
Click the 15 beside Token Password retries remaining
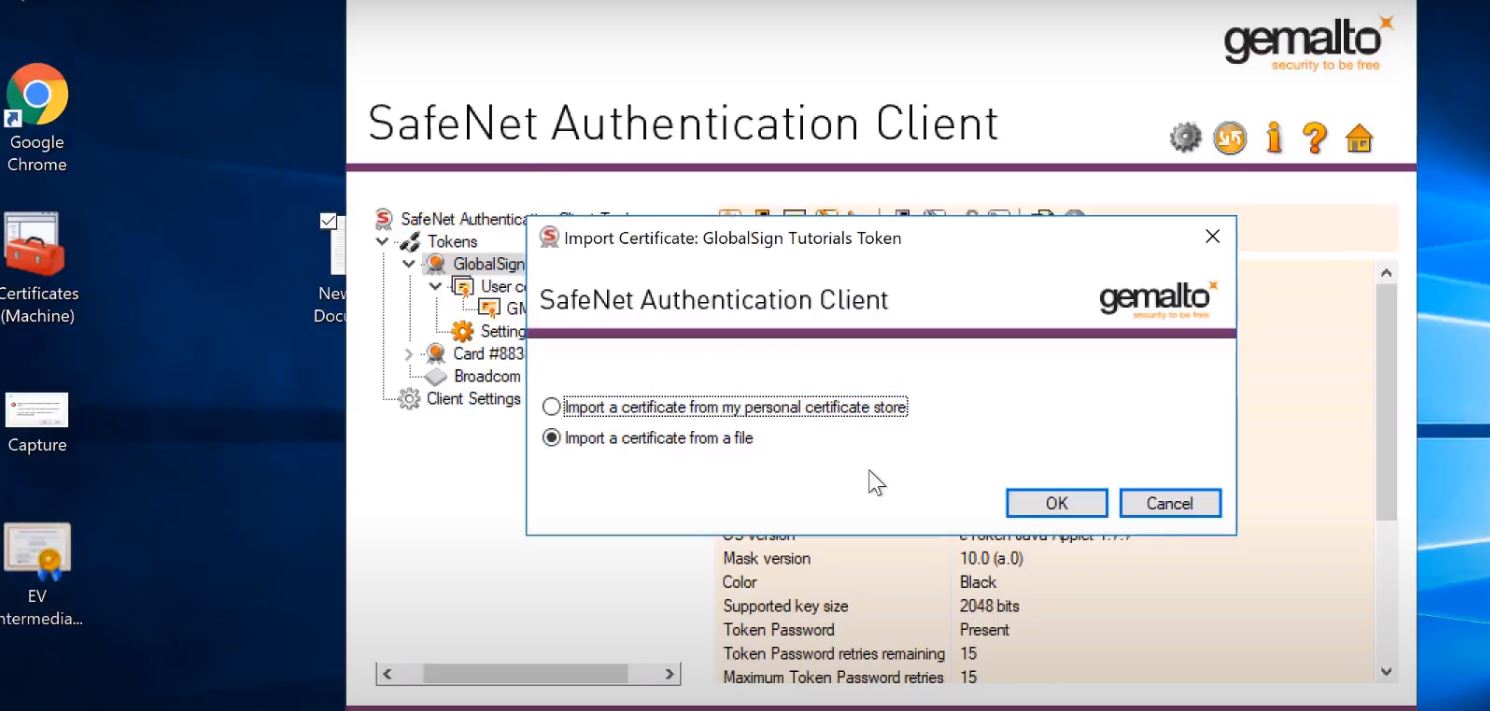tap(968, 654)
